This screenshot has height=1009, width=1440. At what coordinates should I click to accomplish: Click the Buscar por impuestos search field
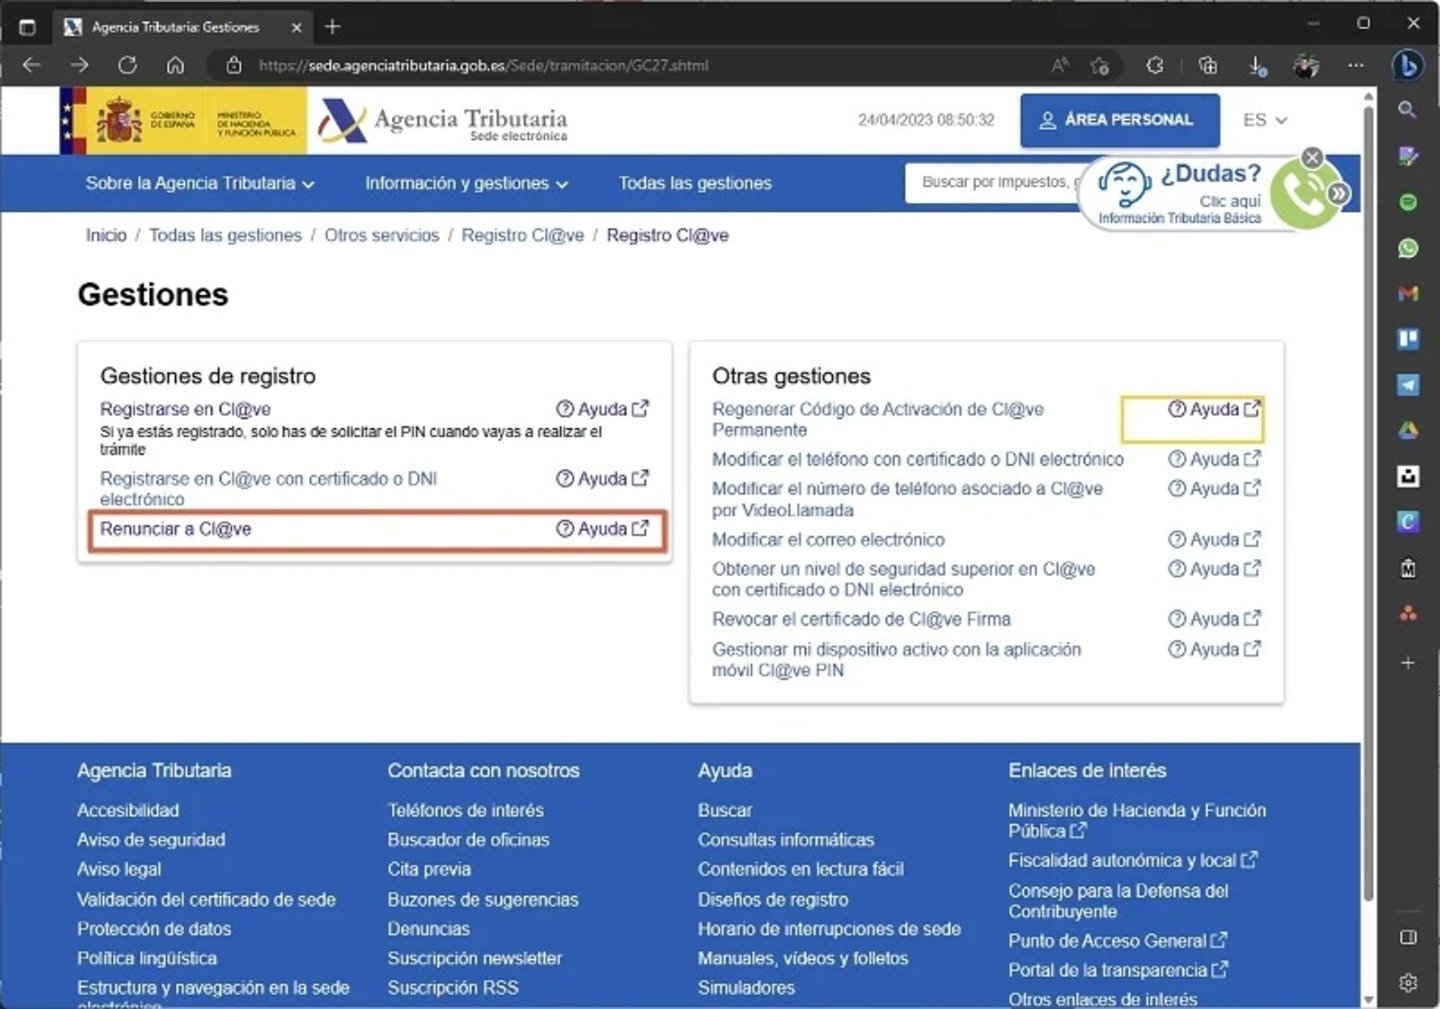(x=1000, y=183)
